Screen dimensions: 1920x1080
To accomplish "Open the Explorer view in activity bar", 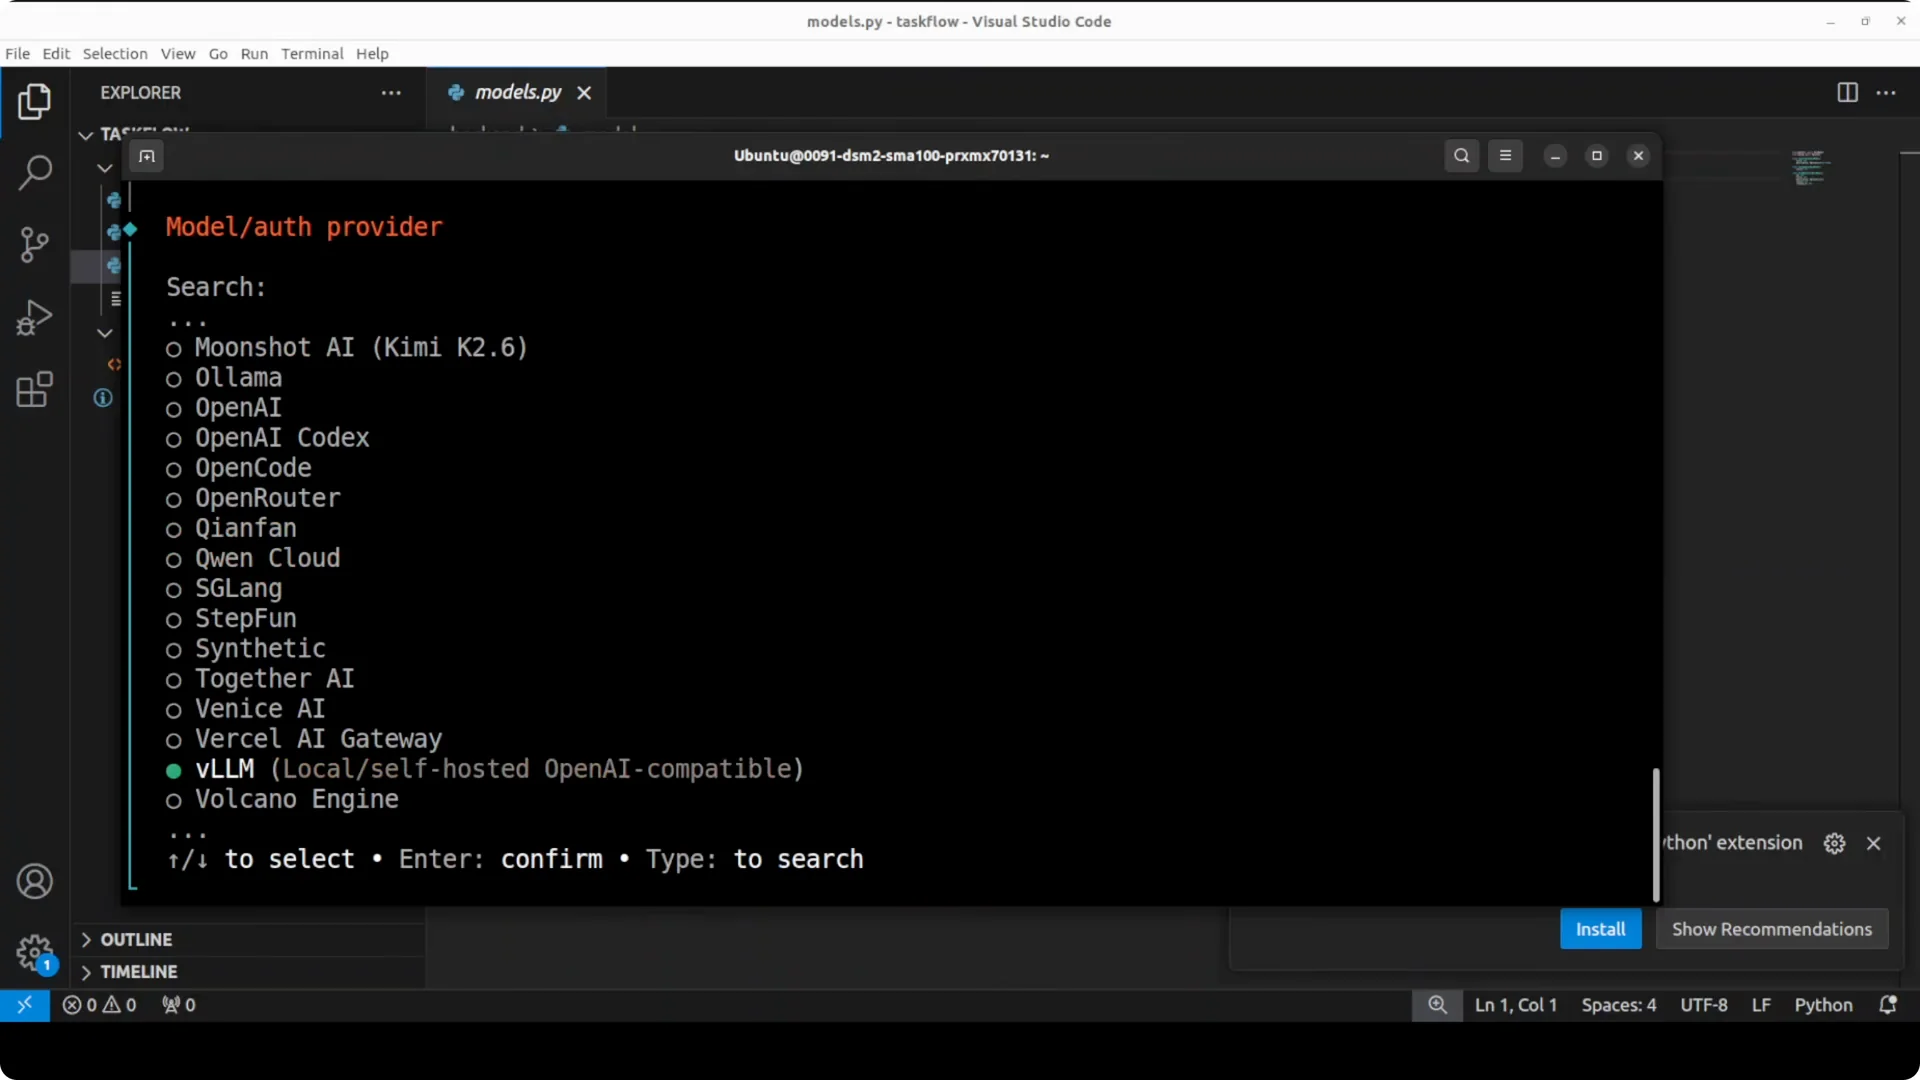I will [35, 101].
